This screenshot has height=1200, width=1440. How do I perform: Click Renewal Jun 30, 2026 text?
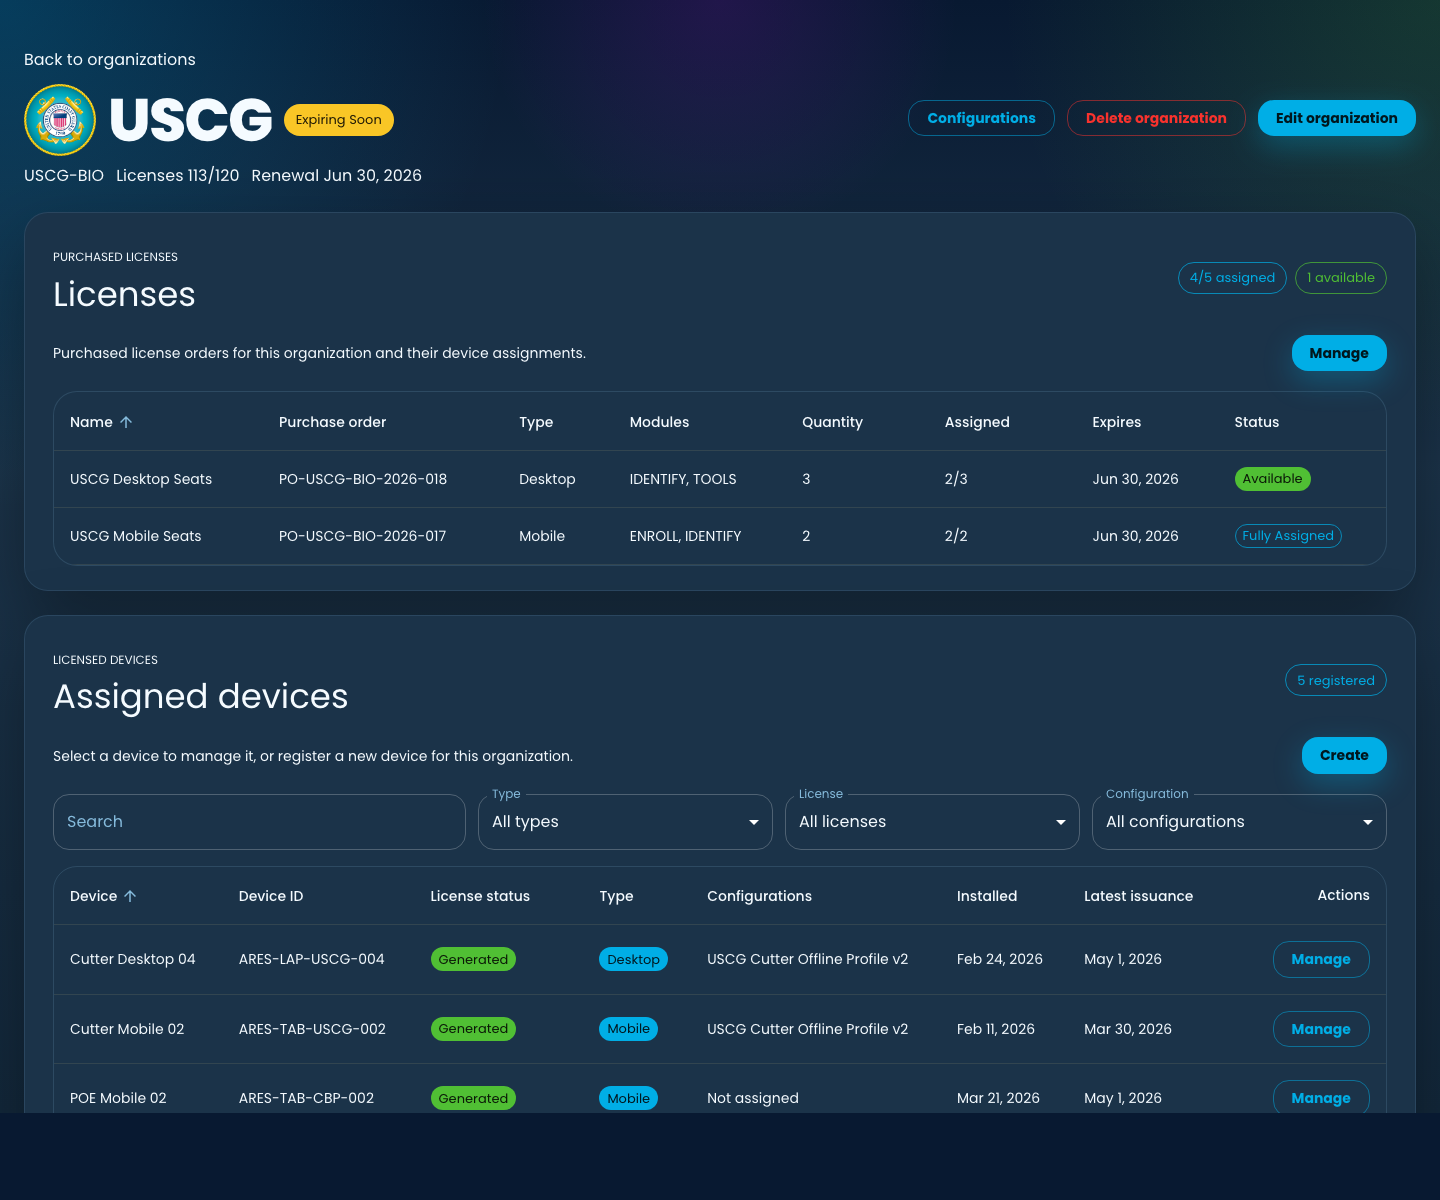click(337, 175)
